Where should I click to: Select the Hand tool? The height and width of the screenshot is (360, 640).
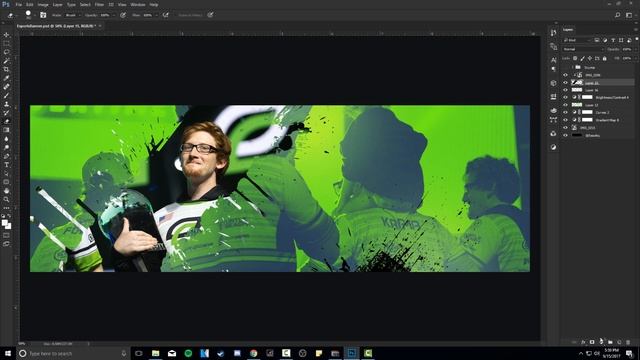click(7, 191)
